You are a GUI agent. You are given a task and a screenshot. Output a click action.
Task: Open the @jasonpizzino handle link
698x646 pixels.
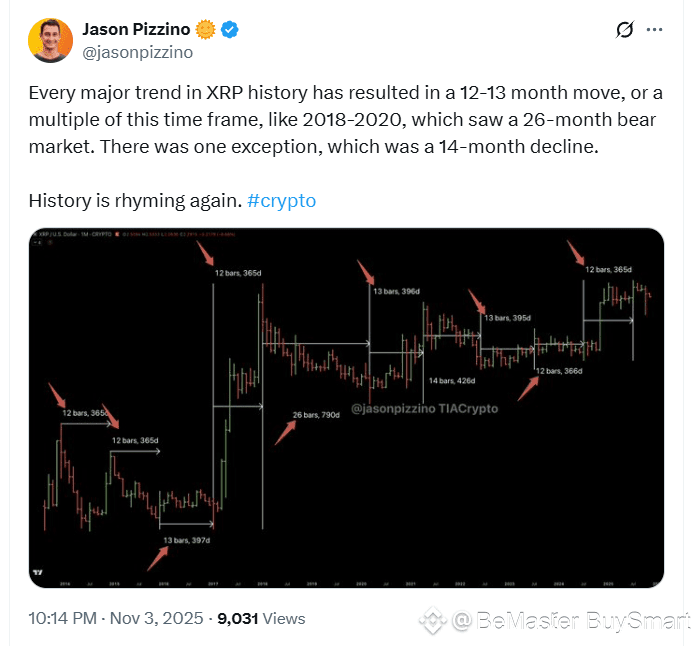click(x=138, y=52)
